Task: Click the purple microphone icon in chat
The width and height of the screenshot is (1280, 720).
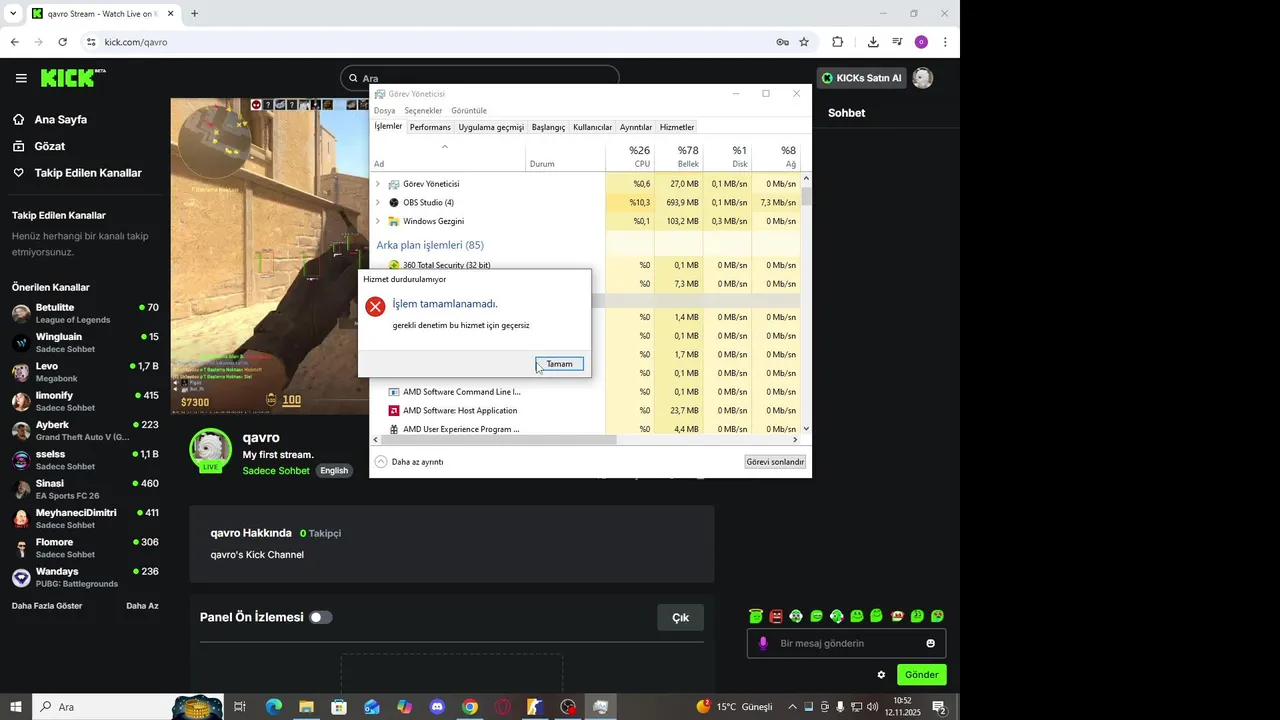Action: pos(763,644)
